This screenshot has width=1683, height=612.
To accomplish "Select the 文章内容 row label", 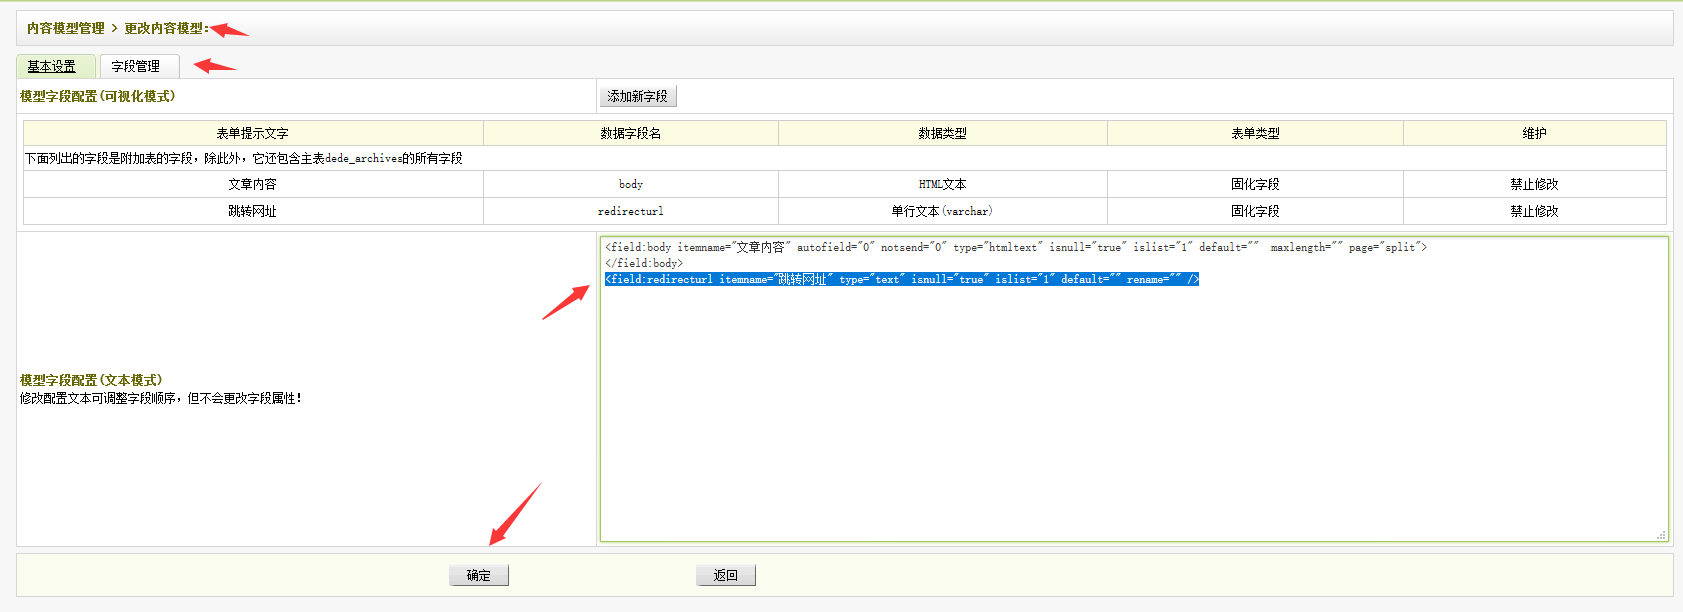I will coord(252,184).
